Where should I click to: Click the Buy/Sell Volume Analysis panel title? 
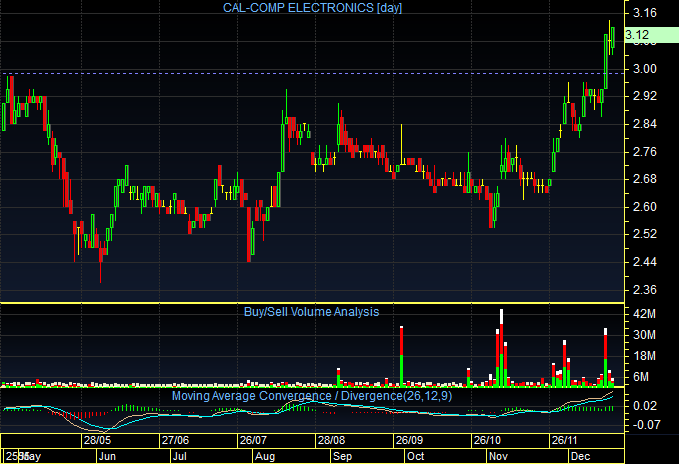point(311,312)
